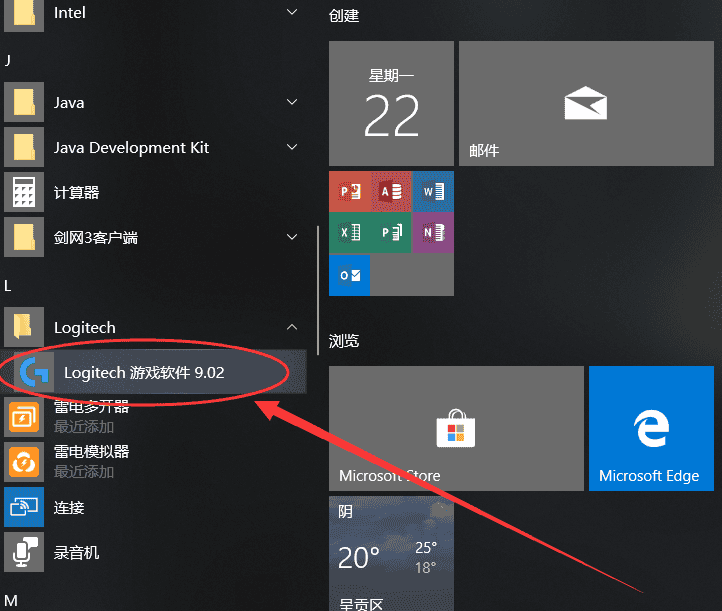Expand the Intel folder chevron
Viewport: 722px width, 611px height.
click(292, 12)
